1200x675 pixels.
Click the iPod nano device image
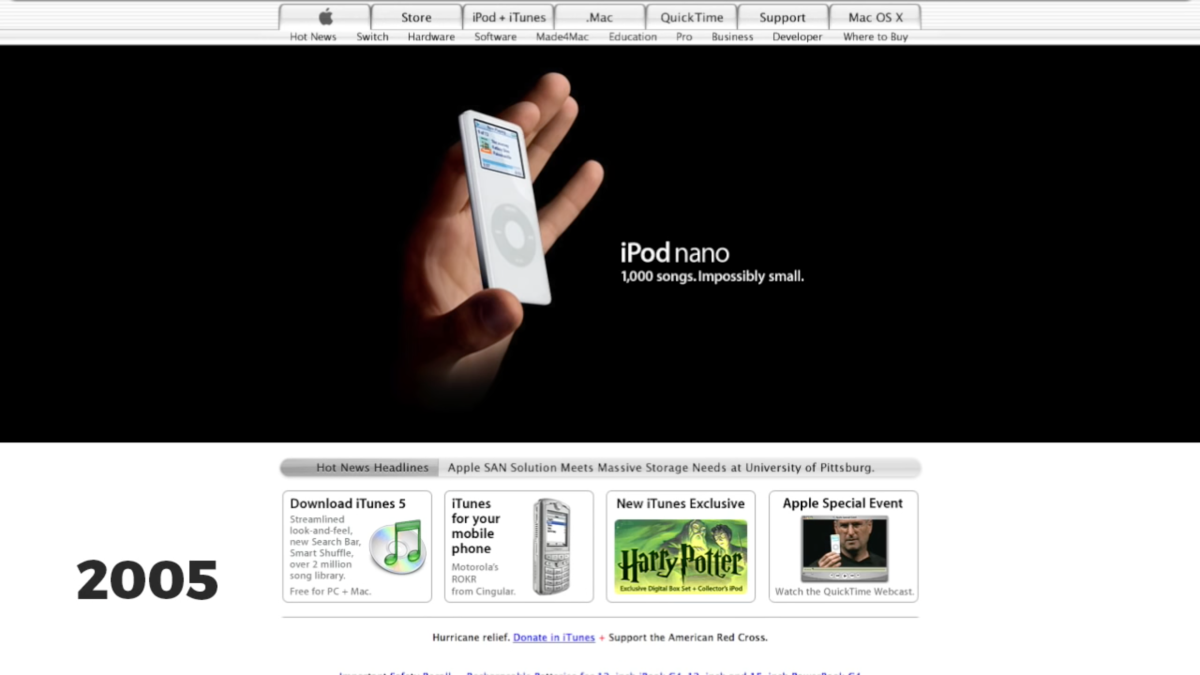[505, 207]
